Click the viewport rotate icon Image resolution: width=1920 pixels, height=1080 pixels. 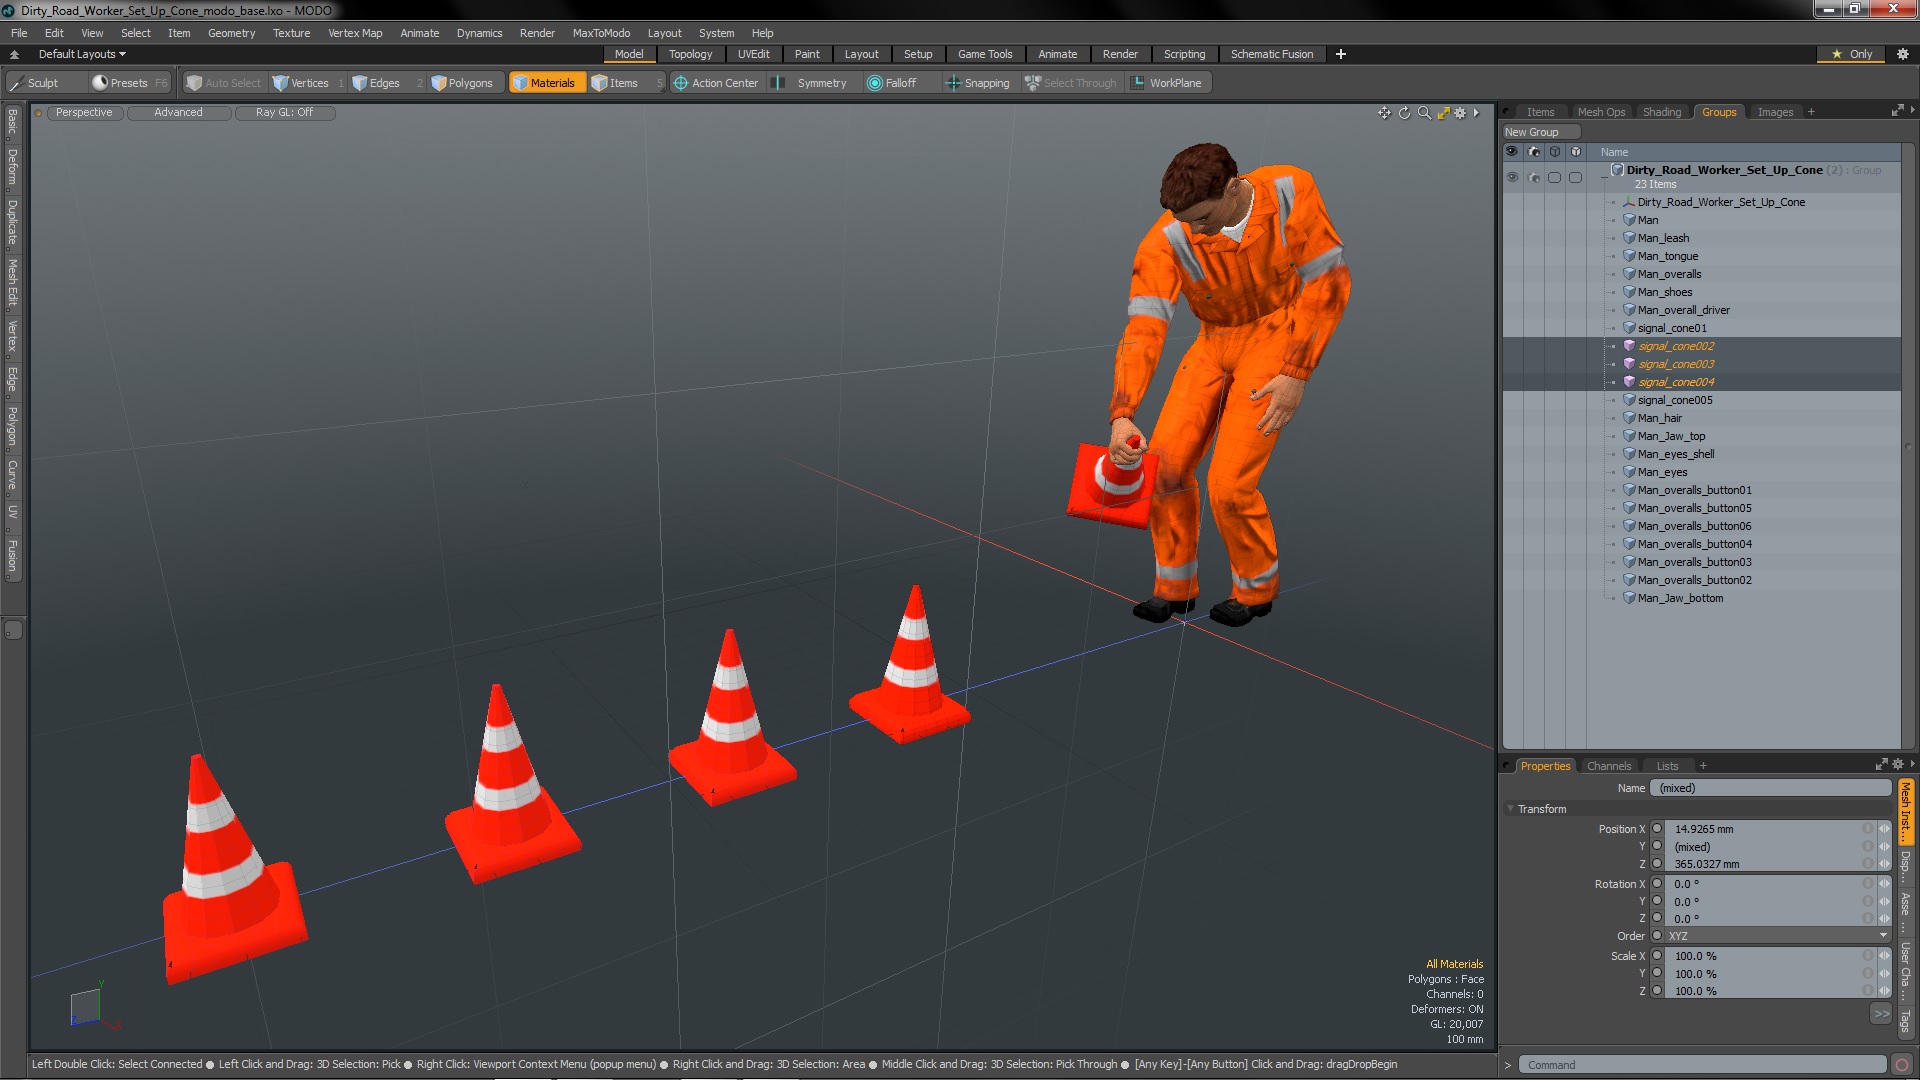(1404, 113)
